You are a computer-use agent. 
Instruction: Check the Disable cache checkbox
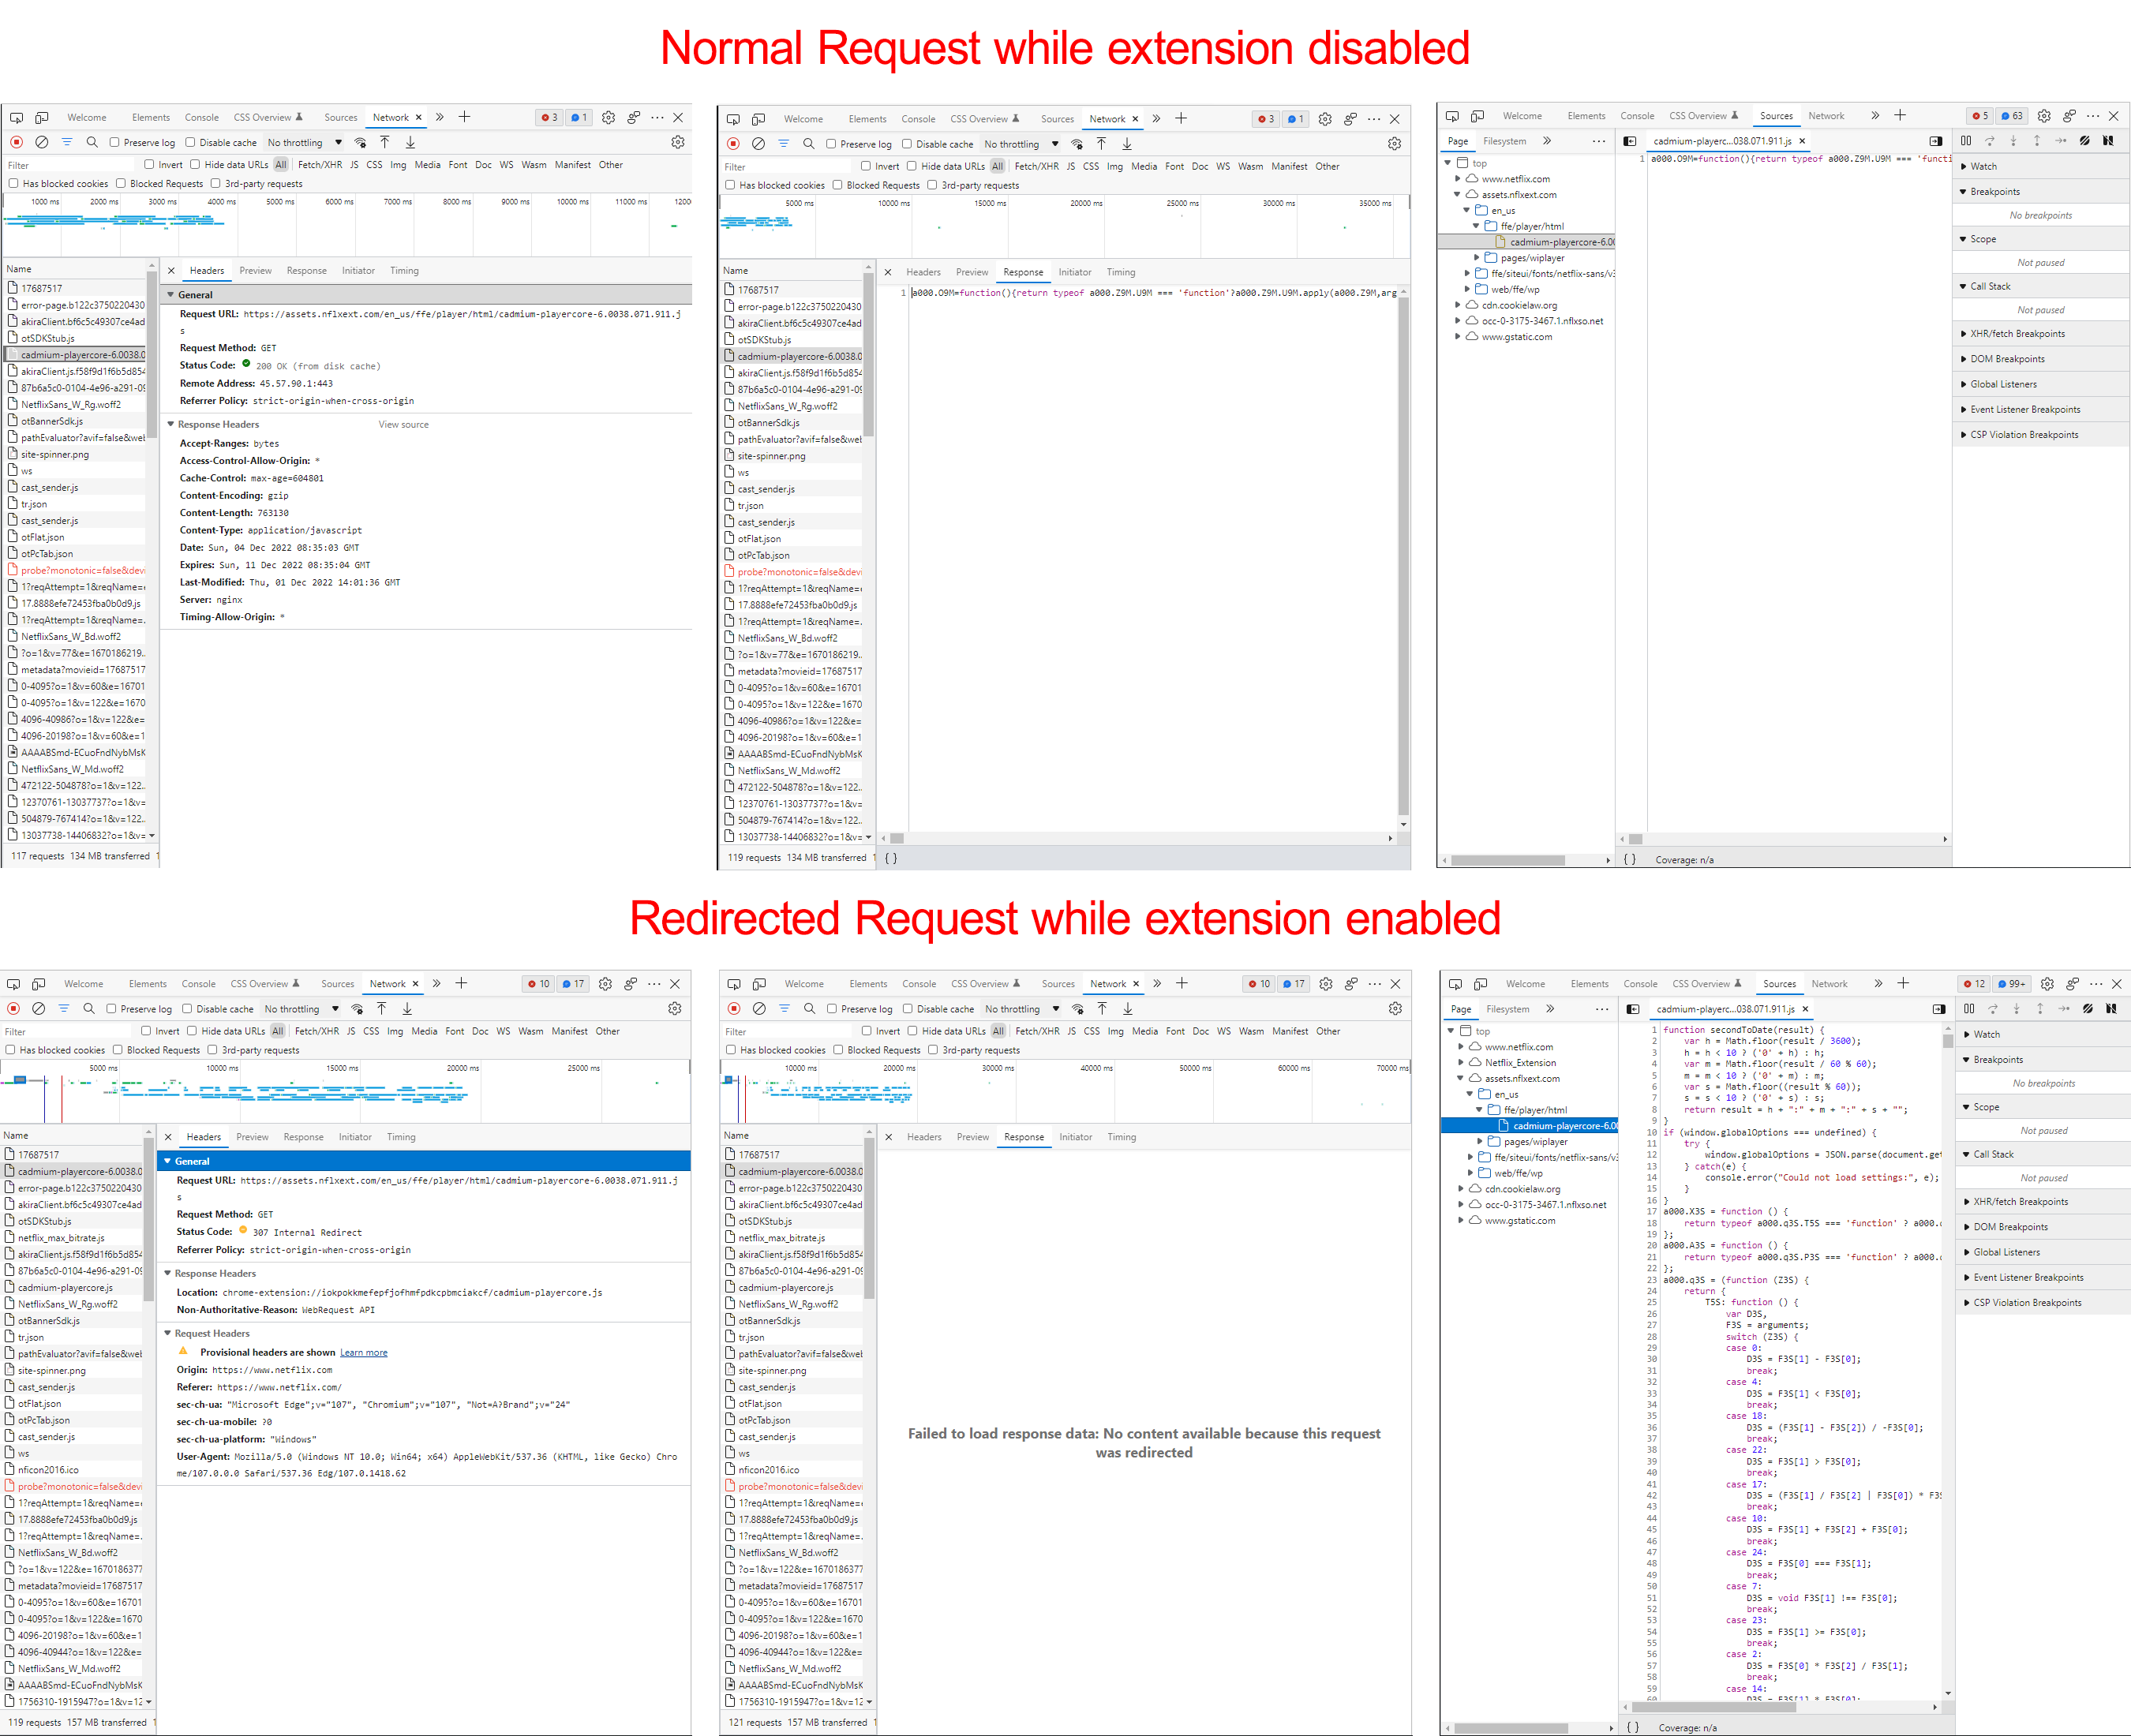tap(192, 142)
